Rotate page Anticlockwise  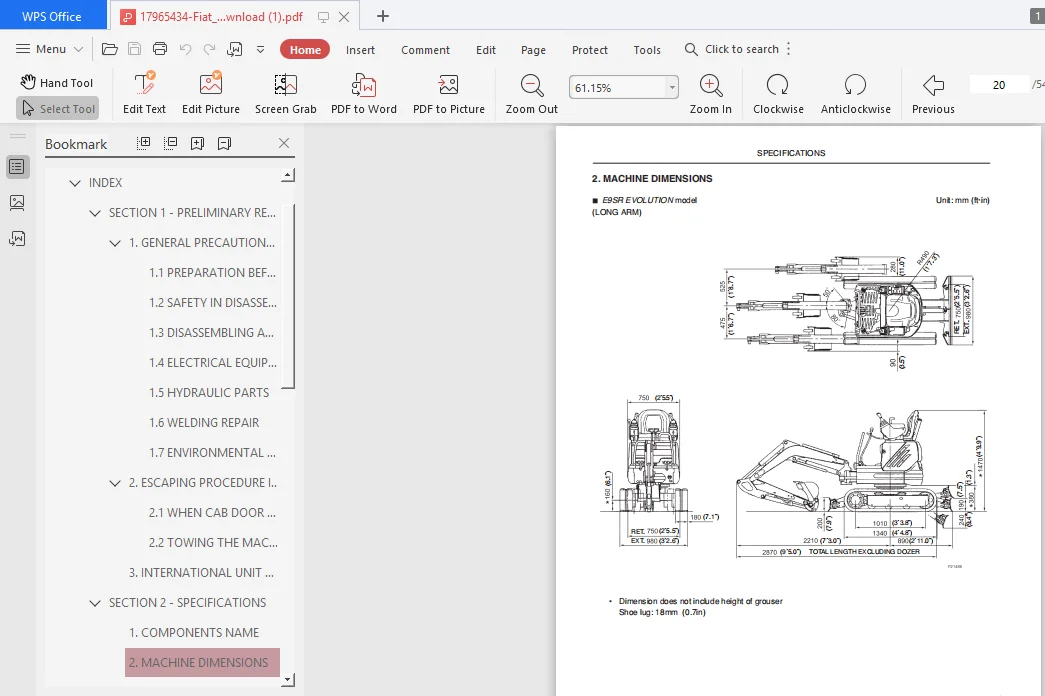click(855, 94)
